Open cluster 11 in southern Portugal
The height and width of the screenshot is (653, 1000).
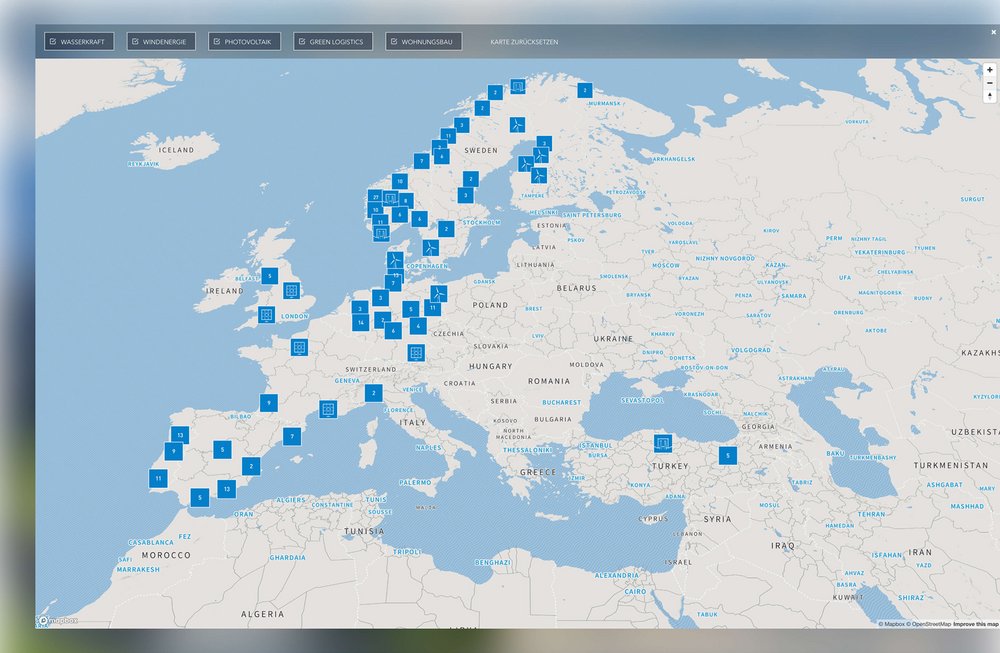[158, 478]
